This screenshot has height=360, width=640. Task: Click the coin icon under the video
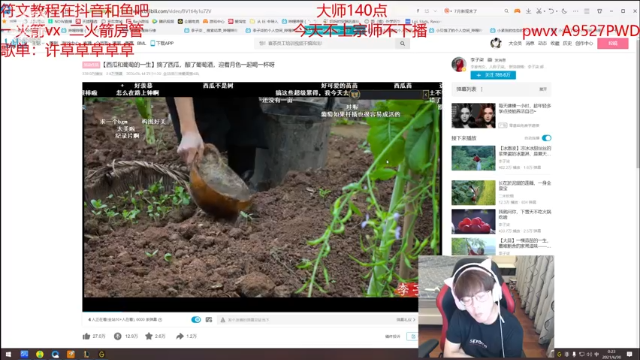[x=118, y=336]
